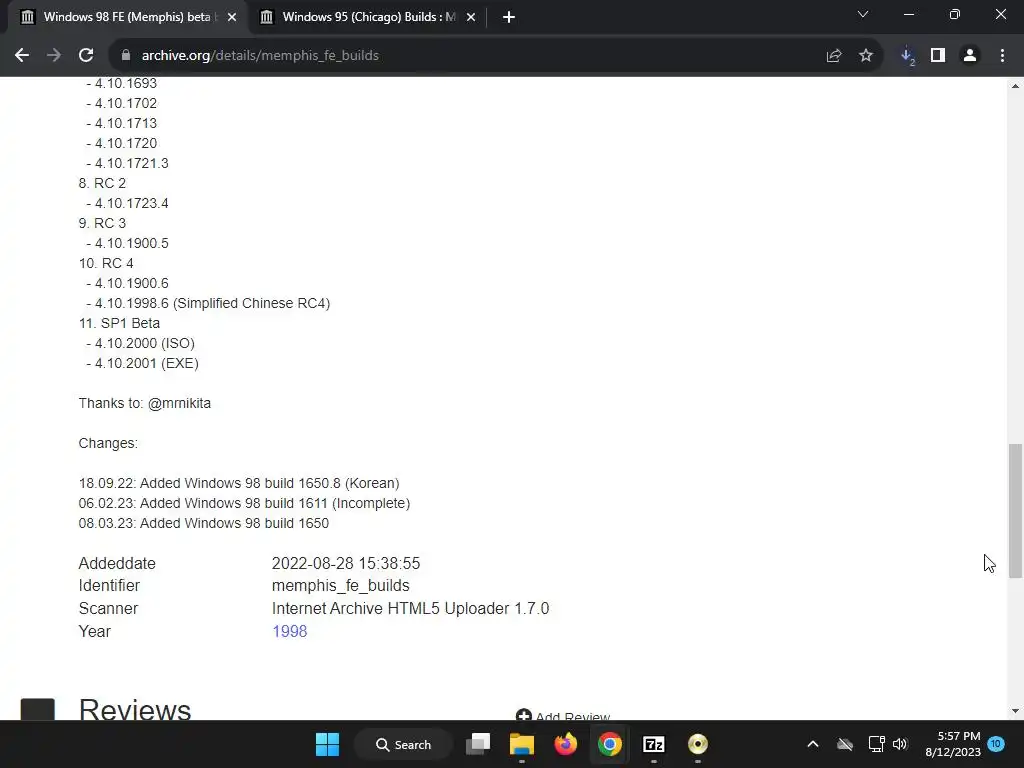Click '08.03.23: Added Windows 98 build 1650'
Screen dimensions: 1024x768
(x=204, y=524)
